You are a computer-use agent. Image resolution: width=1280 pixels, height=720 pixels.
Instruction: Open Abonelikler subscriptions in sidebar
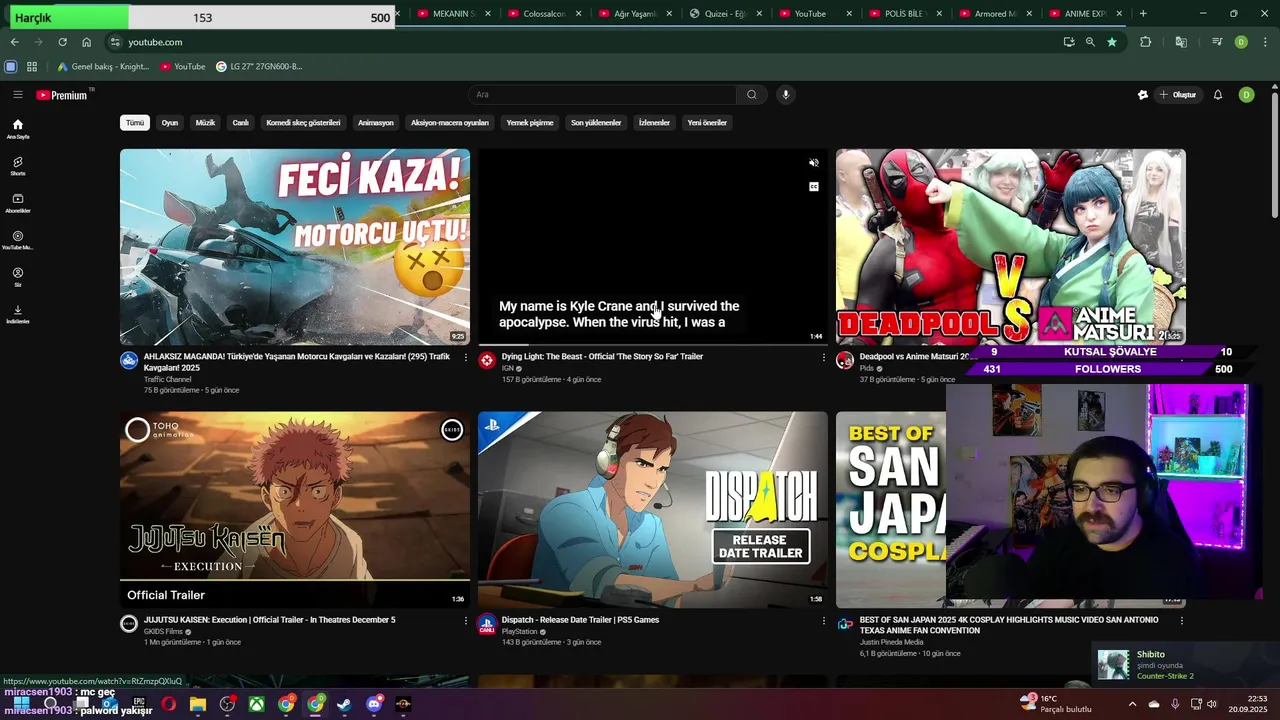point(18,203)
